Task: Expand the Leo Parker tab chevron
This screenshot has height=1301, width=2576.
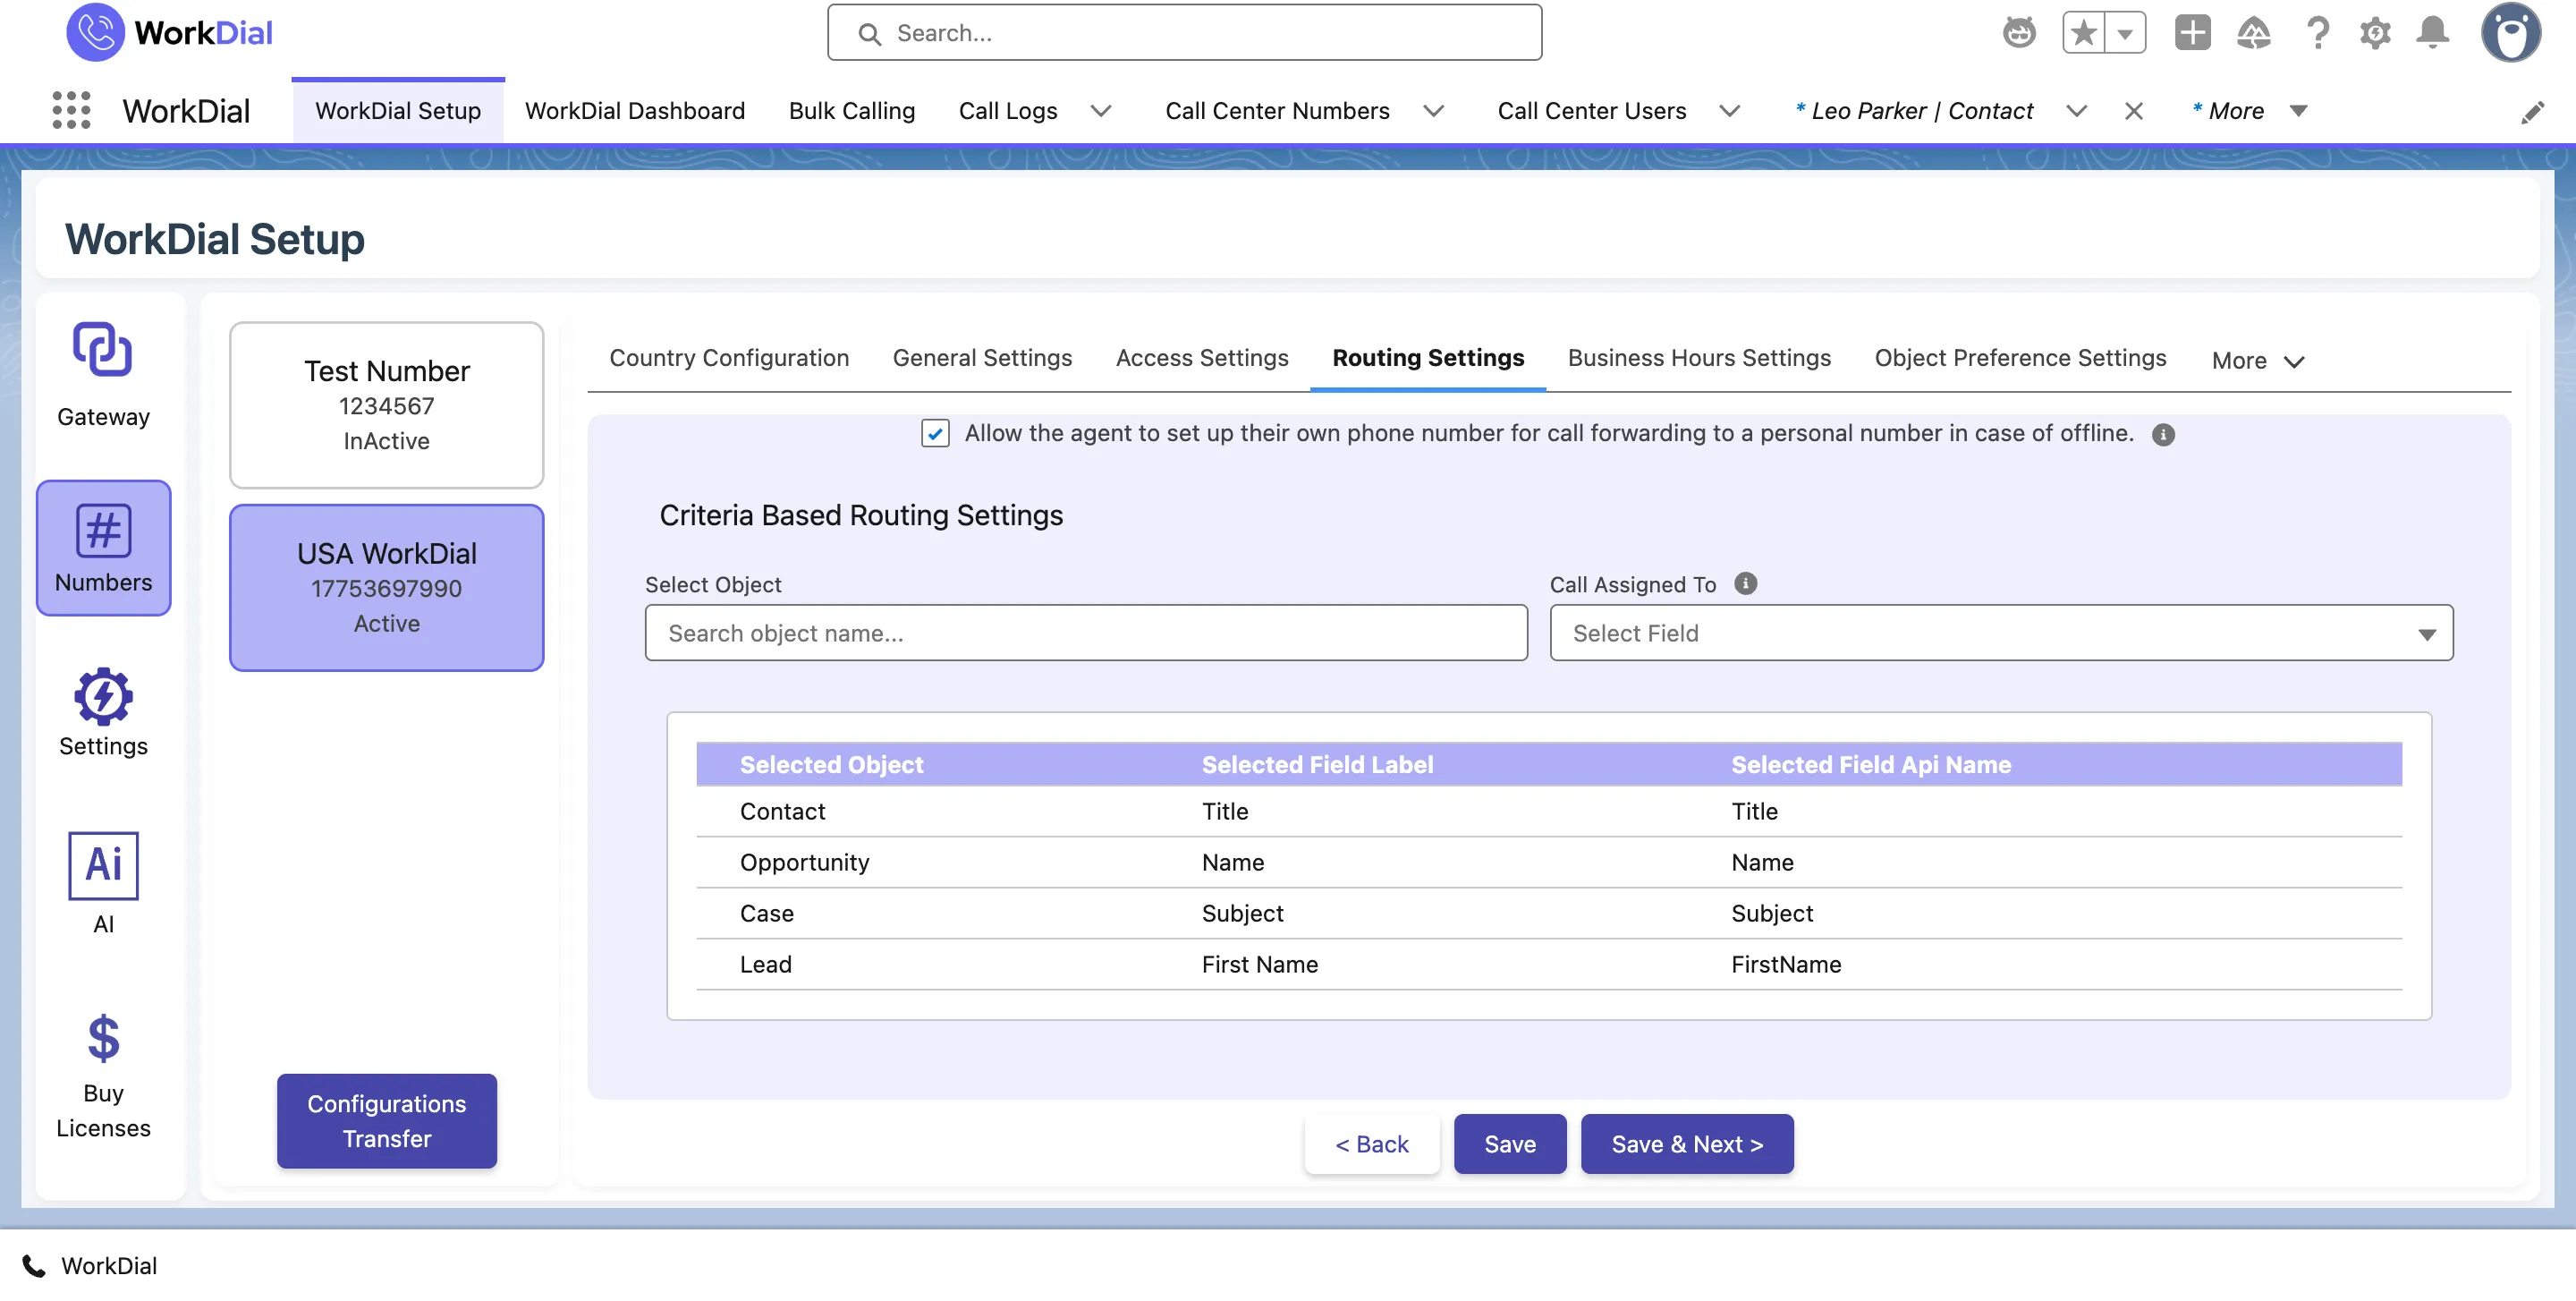Action: pyautogui.click(x=2076, y=111)
